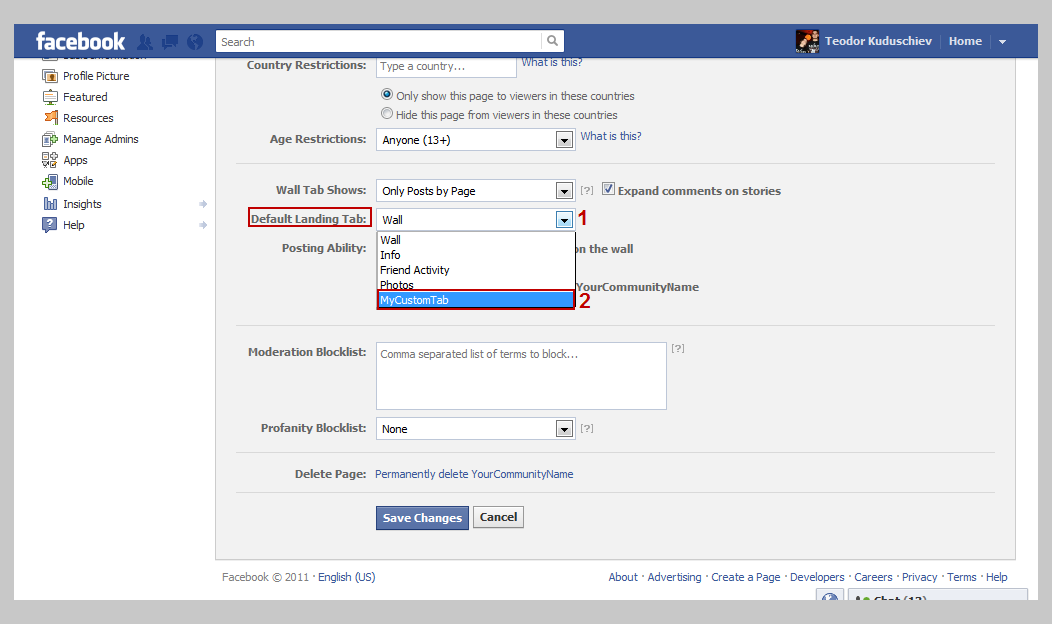Click the Mobile sidebar icon

click(50, 181)
